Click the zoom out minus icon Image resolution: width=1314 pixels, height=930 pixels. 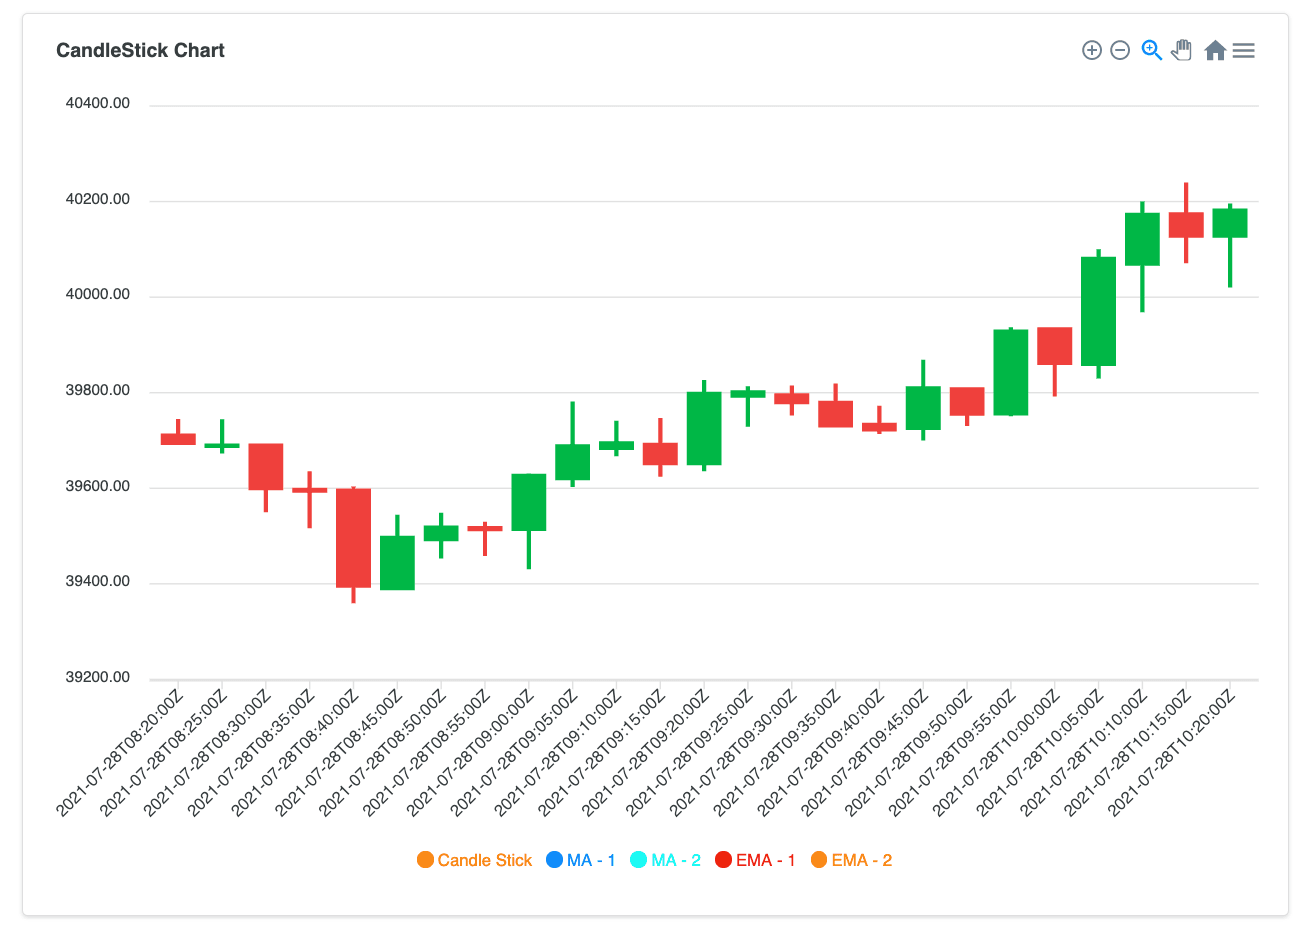pos(1120,50)
